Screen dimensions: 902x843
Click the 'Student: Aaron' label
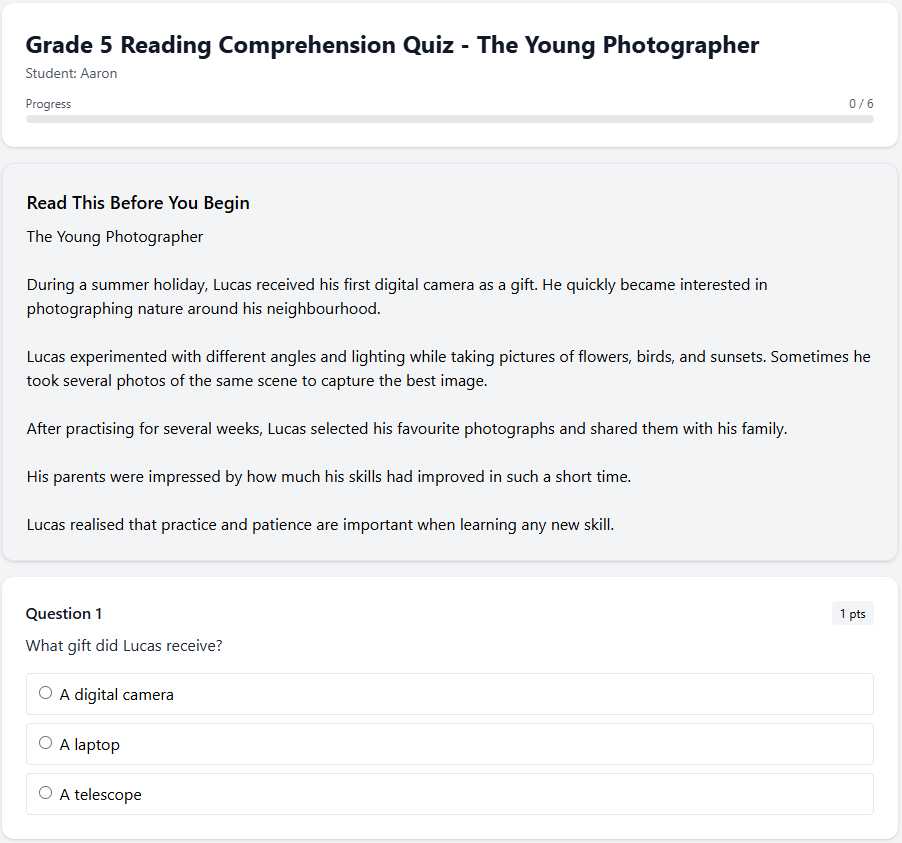[71, 73]
